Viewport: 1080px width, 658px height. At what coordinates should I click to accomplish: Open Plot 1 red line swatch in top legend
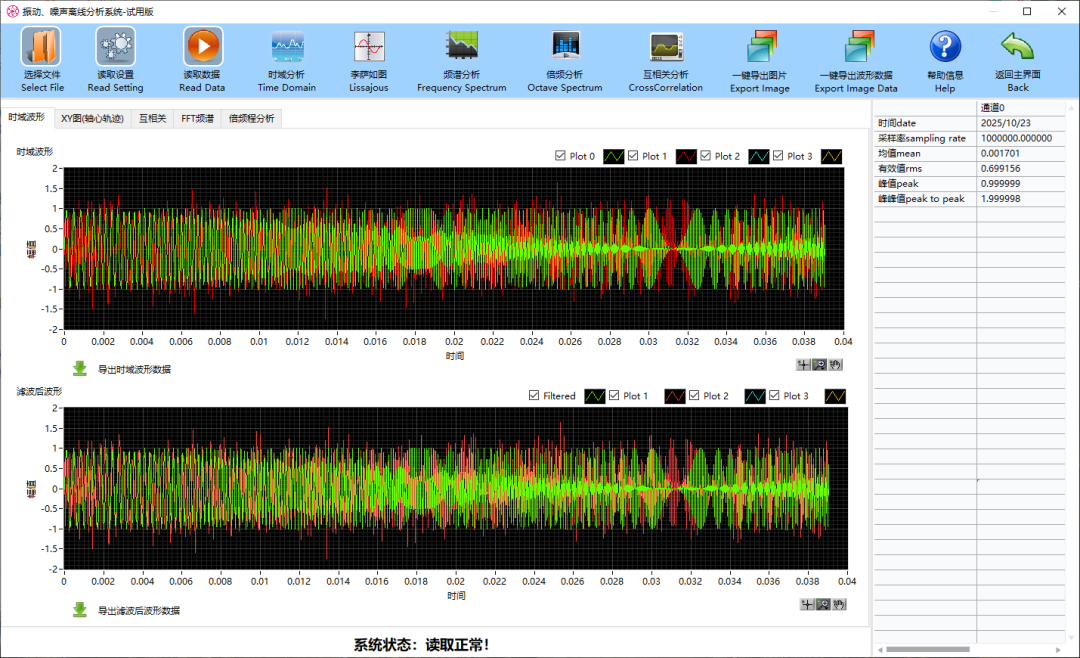(x=686, y=156)
